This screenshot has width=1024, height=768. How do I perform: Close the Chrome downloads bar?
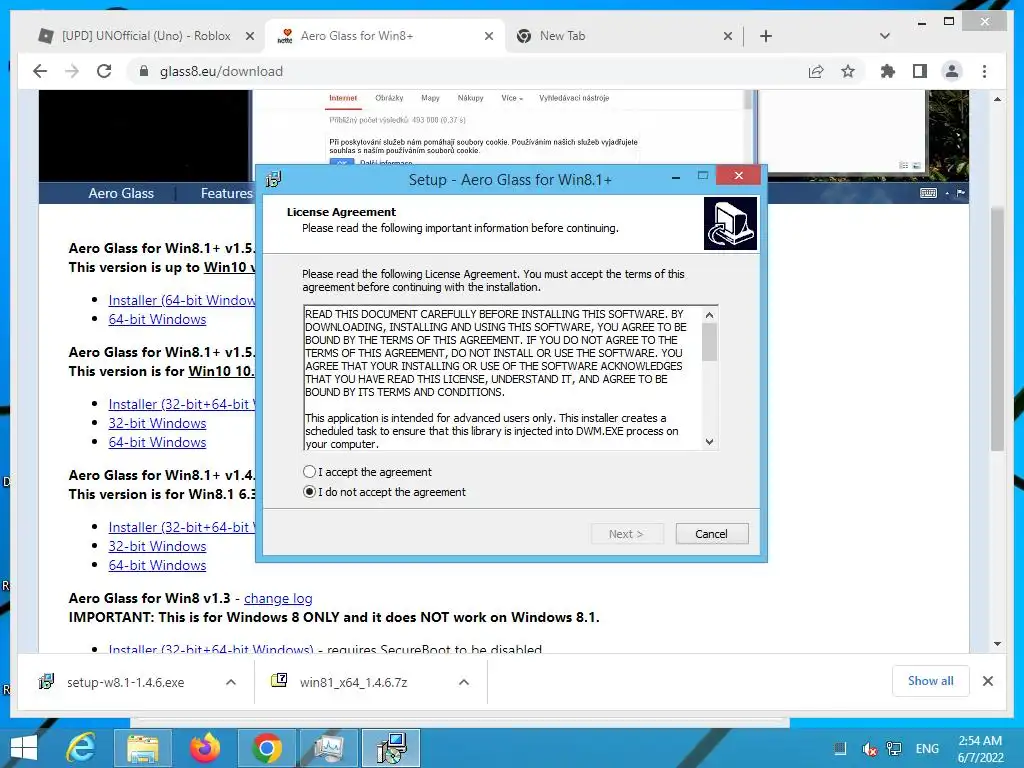[x=988, y=681]
